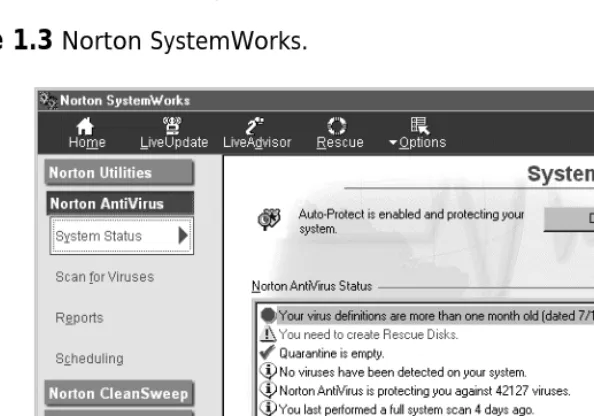Click the 'Norton AntiVirus Status' group label
594x416 pixels.
point(312,286)
